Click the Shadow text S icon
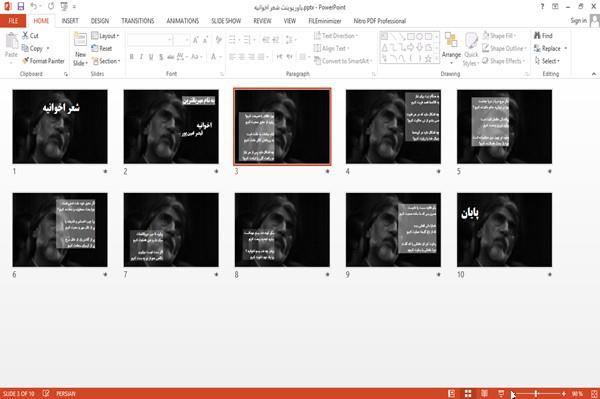 [x=161, y=57]
